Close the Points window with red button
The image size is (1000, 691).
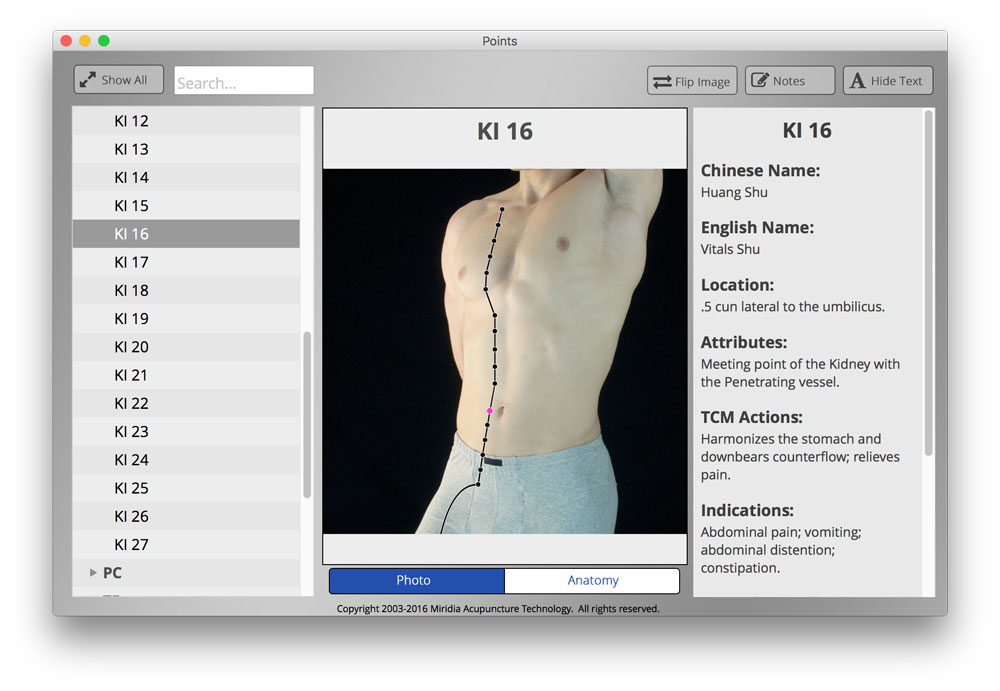[66, 41]
